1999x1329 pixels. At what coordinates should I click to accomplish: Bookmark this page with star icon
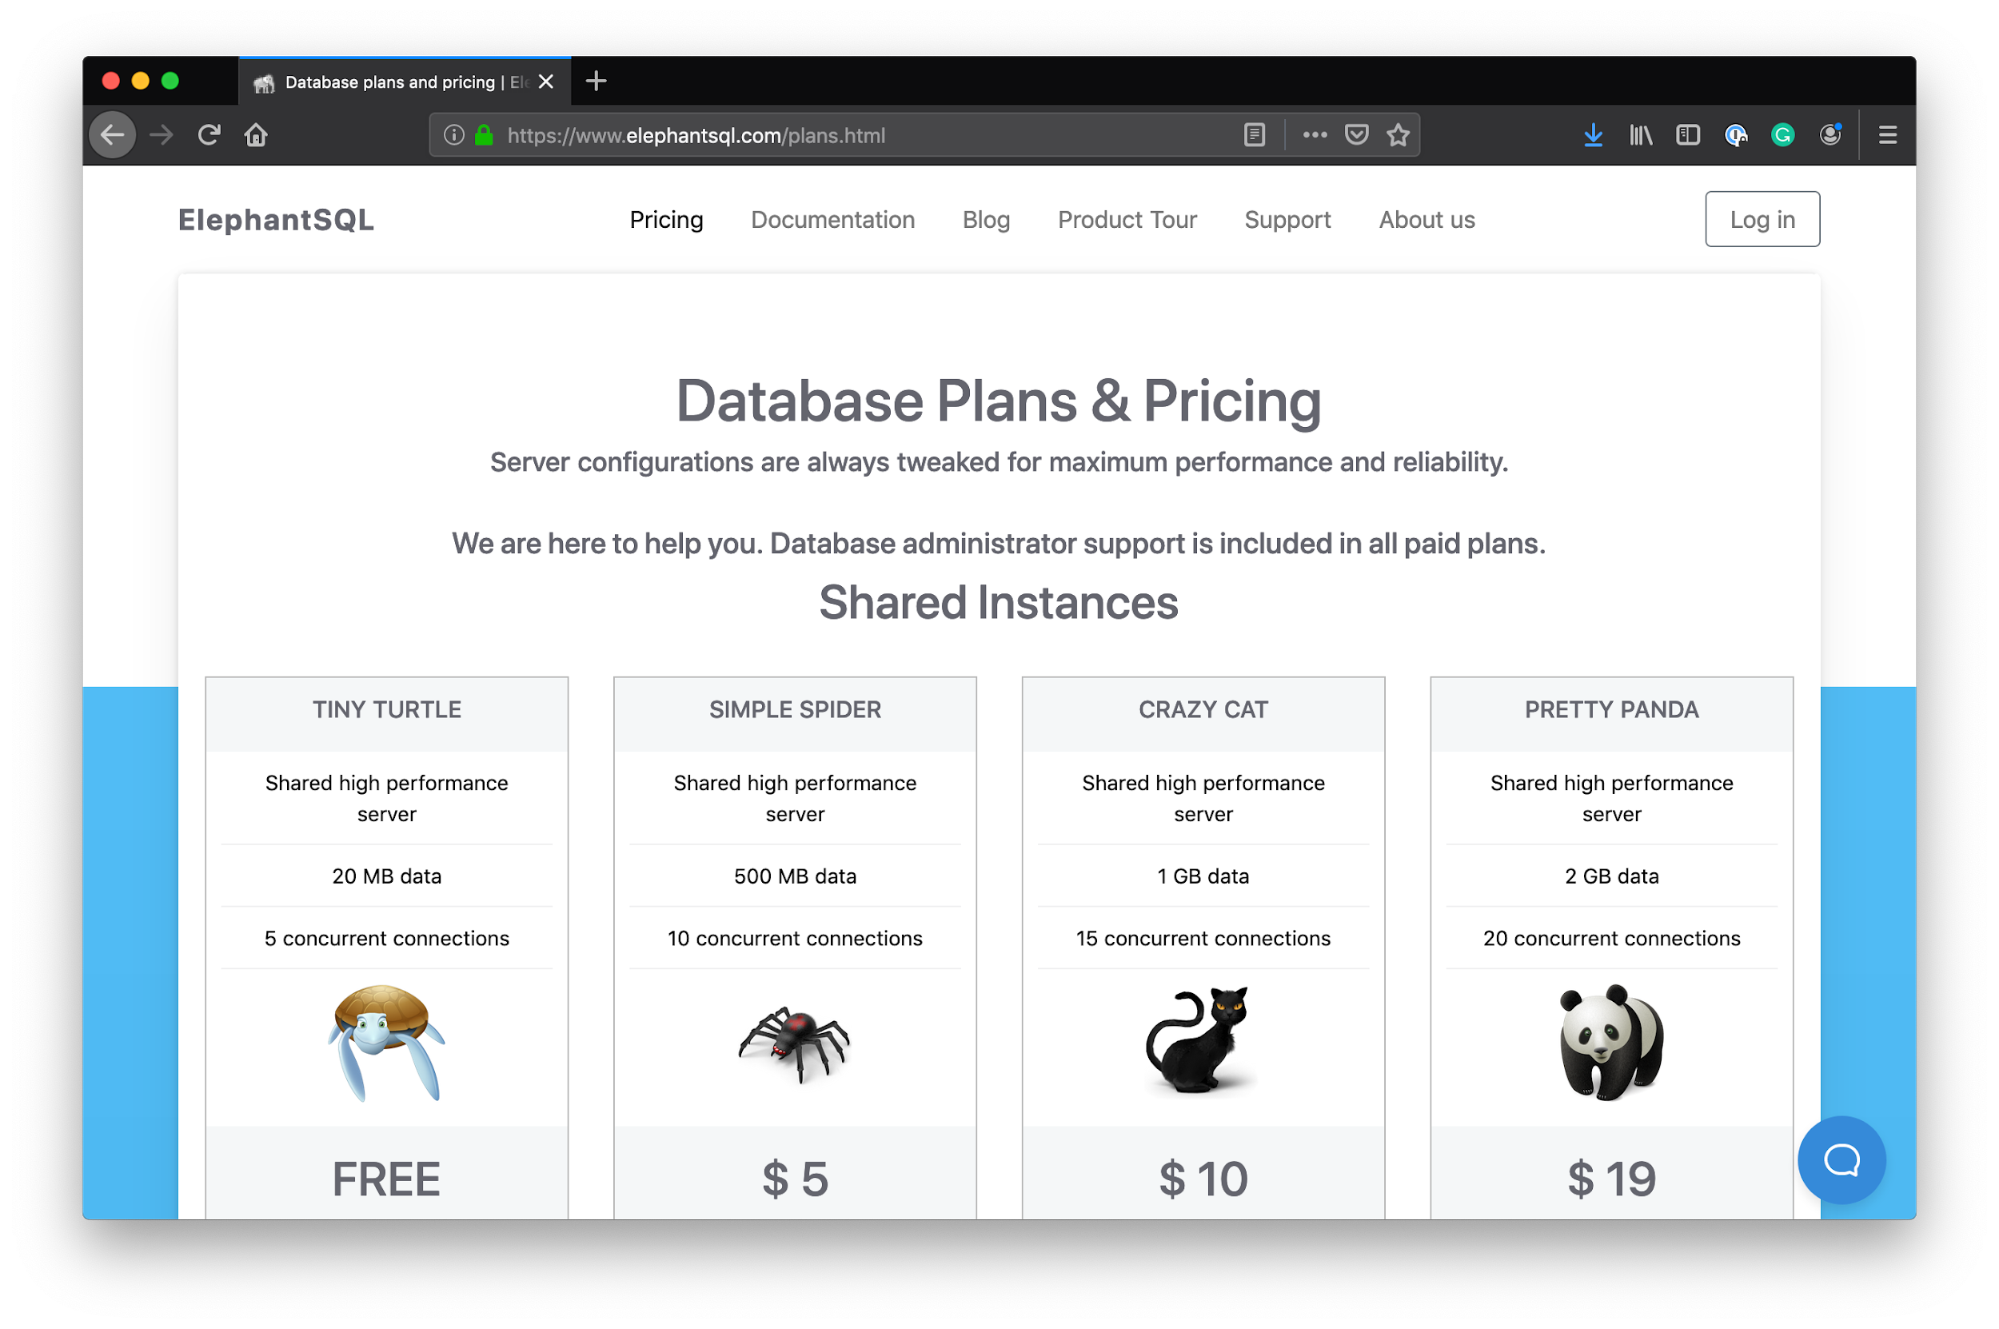point(1398,135)
